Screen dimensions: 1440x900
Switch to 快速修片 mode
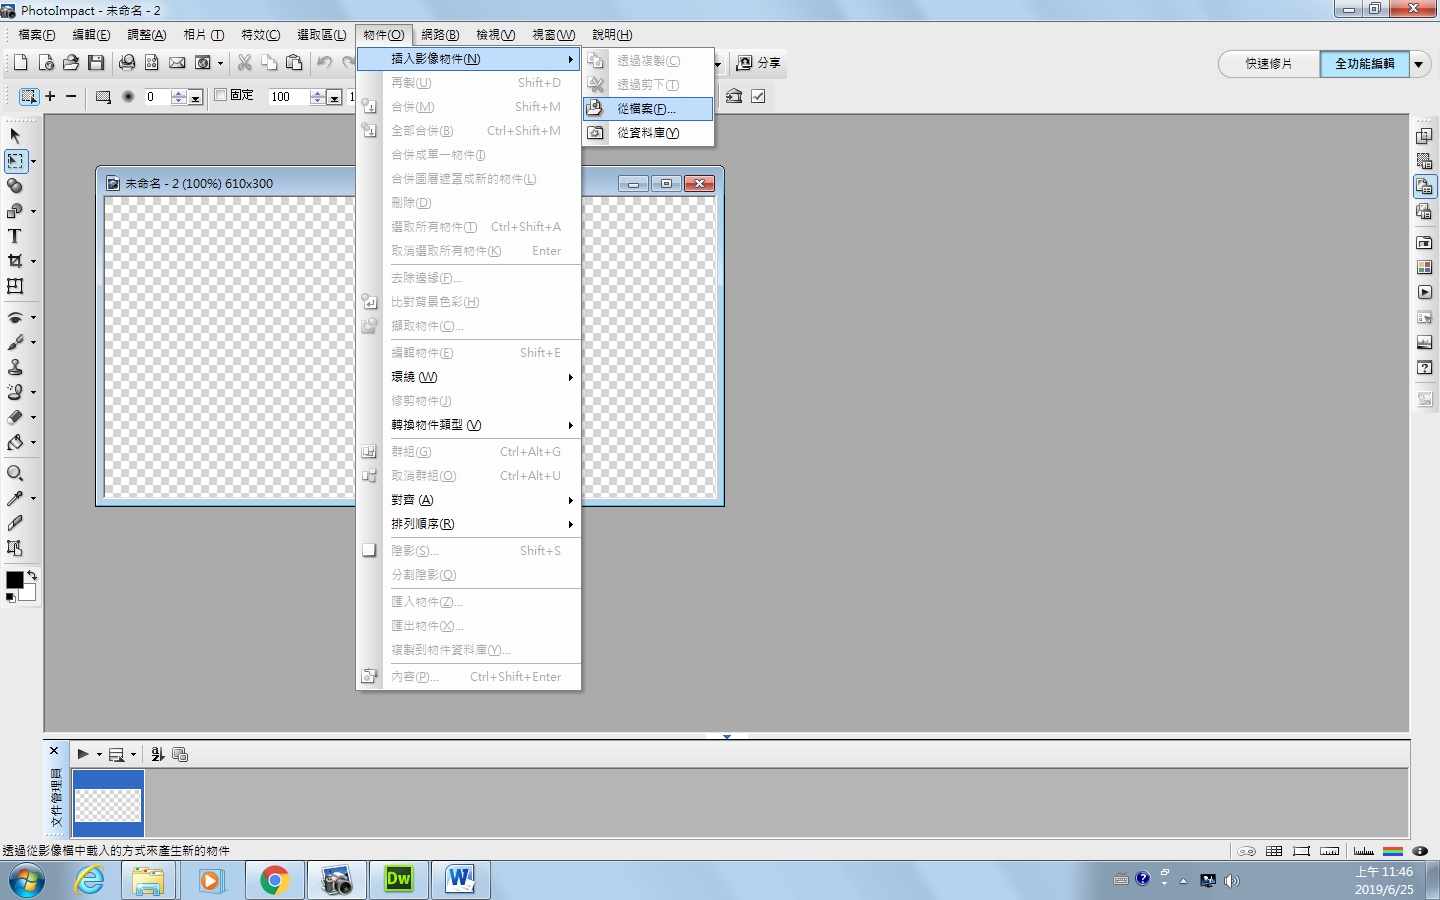[x=1268, y=64]
